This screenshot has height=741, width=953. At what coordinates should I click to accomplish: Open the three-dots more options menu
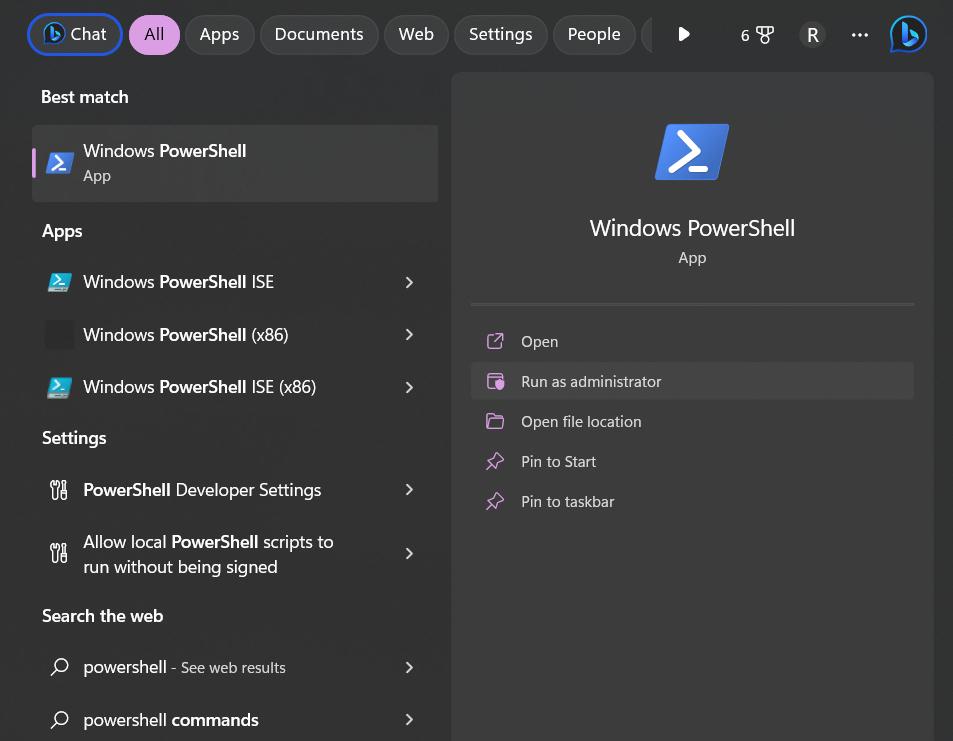pos(860,35)
